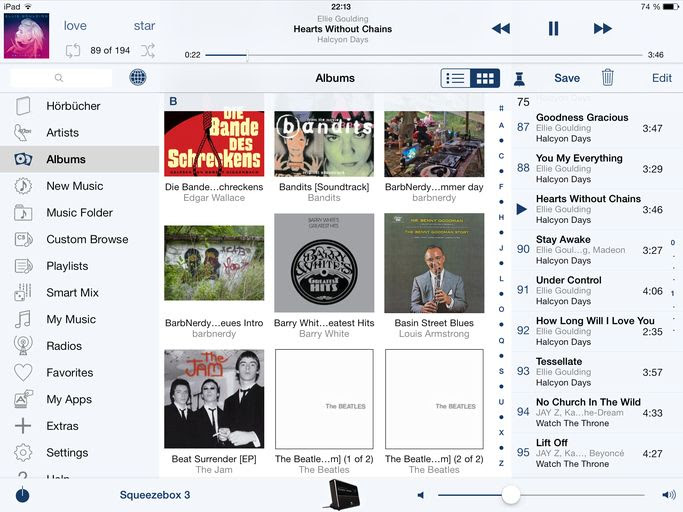This screenshot has width=683, height=512.
Task: Click the Smart Mix dice icon
Action: [23, 292]
